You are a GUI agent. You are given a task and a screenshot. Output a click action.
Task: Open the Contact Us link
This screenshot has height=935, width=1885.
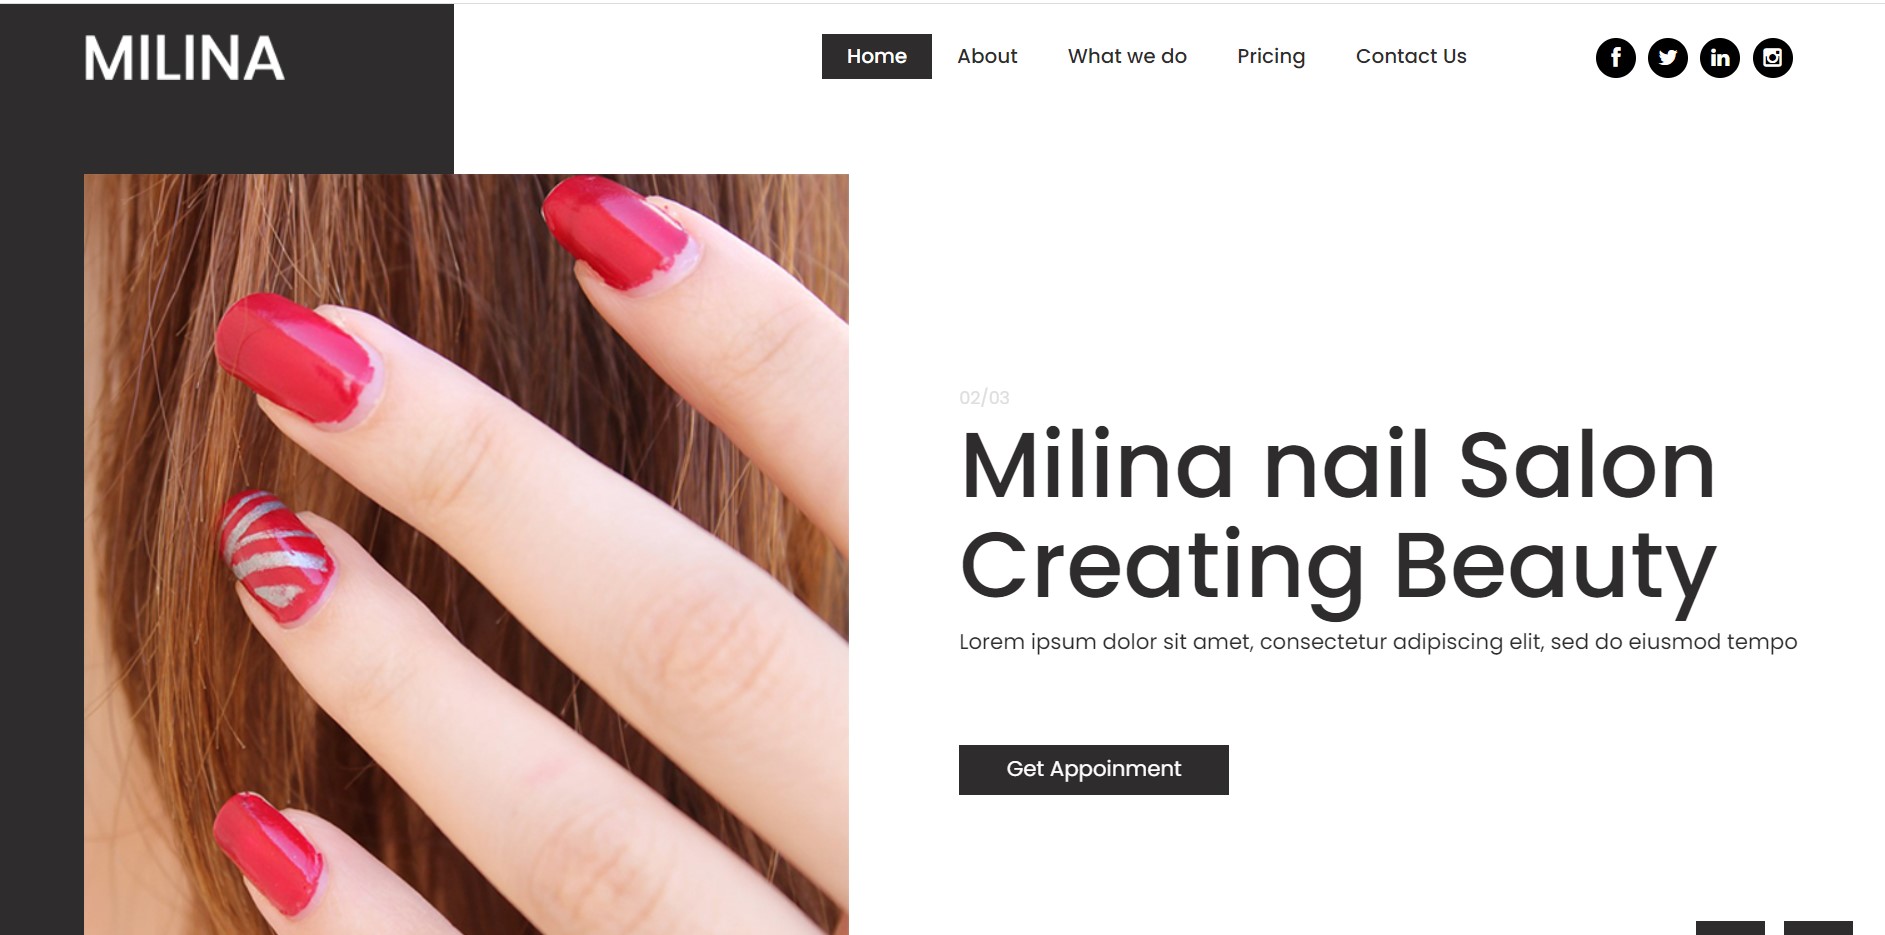pyautogui.click(x=1411, y=56)
